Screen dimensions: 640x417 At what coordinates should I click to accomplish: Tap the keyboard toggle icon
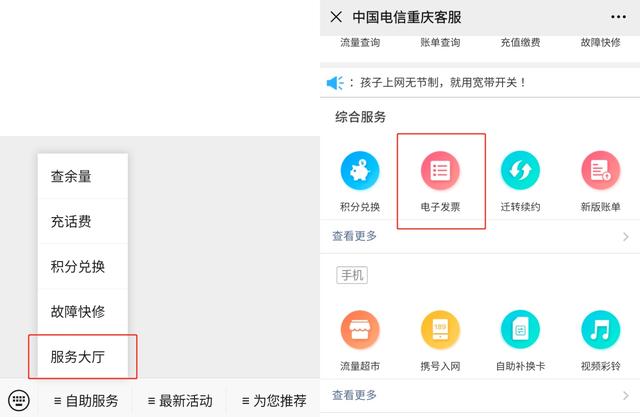(19, 400)
